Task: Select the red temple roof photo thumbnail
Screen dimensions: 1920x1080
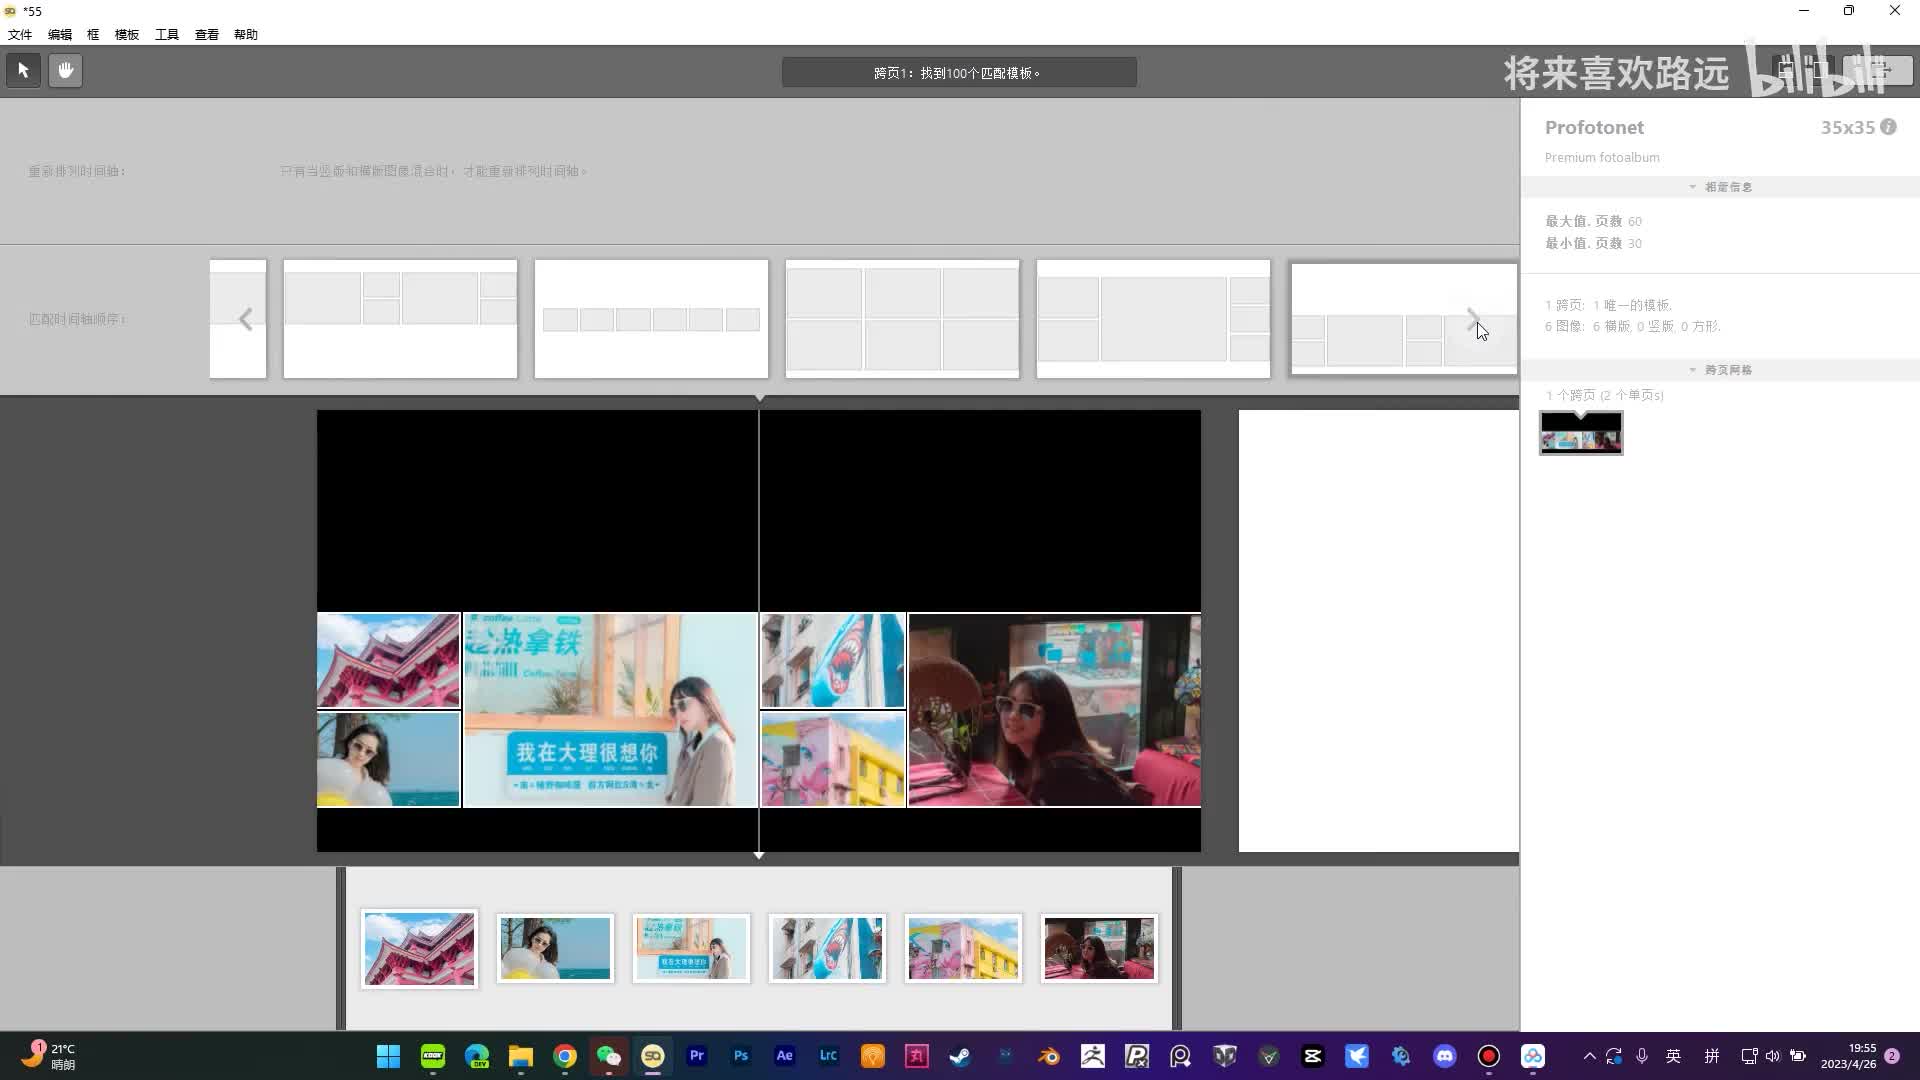Action: pyautogui.click(x=419, y=949)
